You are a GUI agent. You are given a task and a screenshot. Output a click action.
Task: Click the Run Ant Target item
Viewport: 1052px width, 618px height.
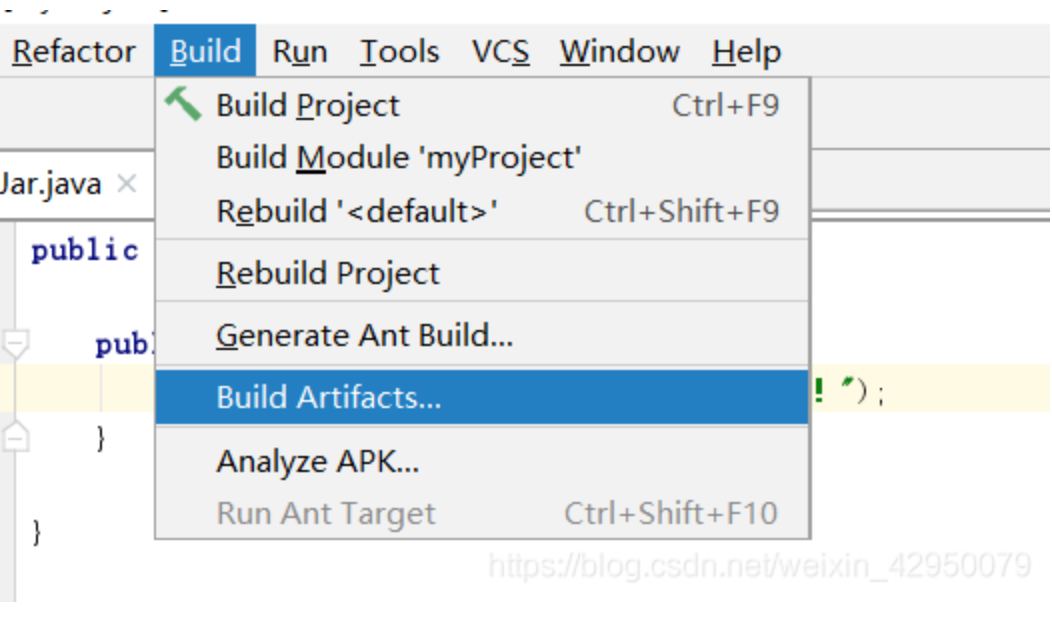[x=326, y=514]
